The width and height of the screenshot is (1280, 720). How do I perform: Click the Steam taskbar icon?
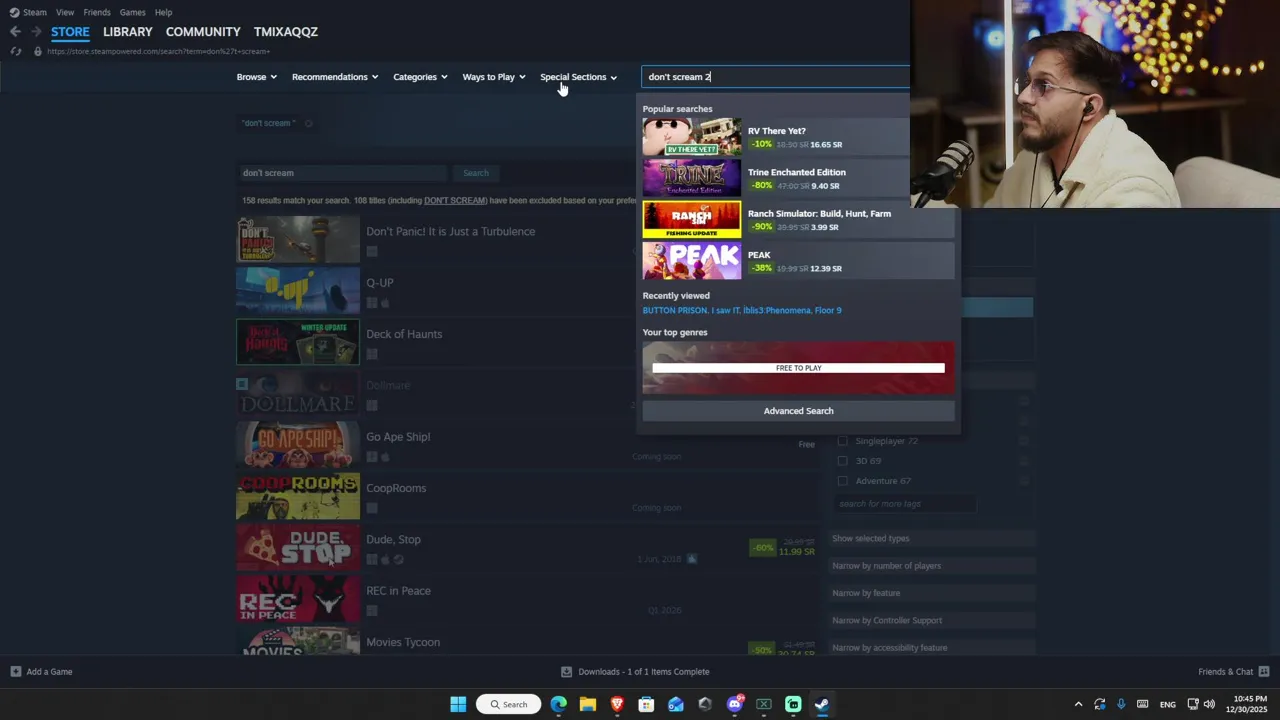(822, 704)
